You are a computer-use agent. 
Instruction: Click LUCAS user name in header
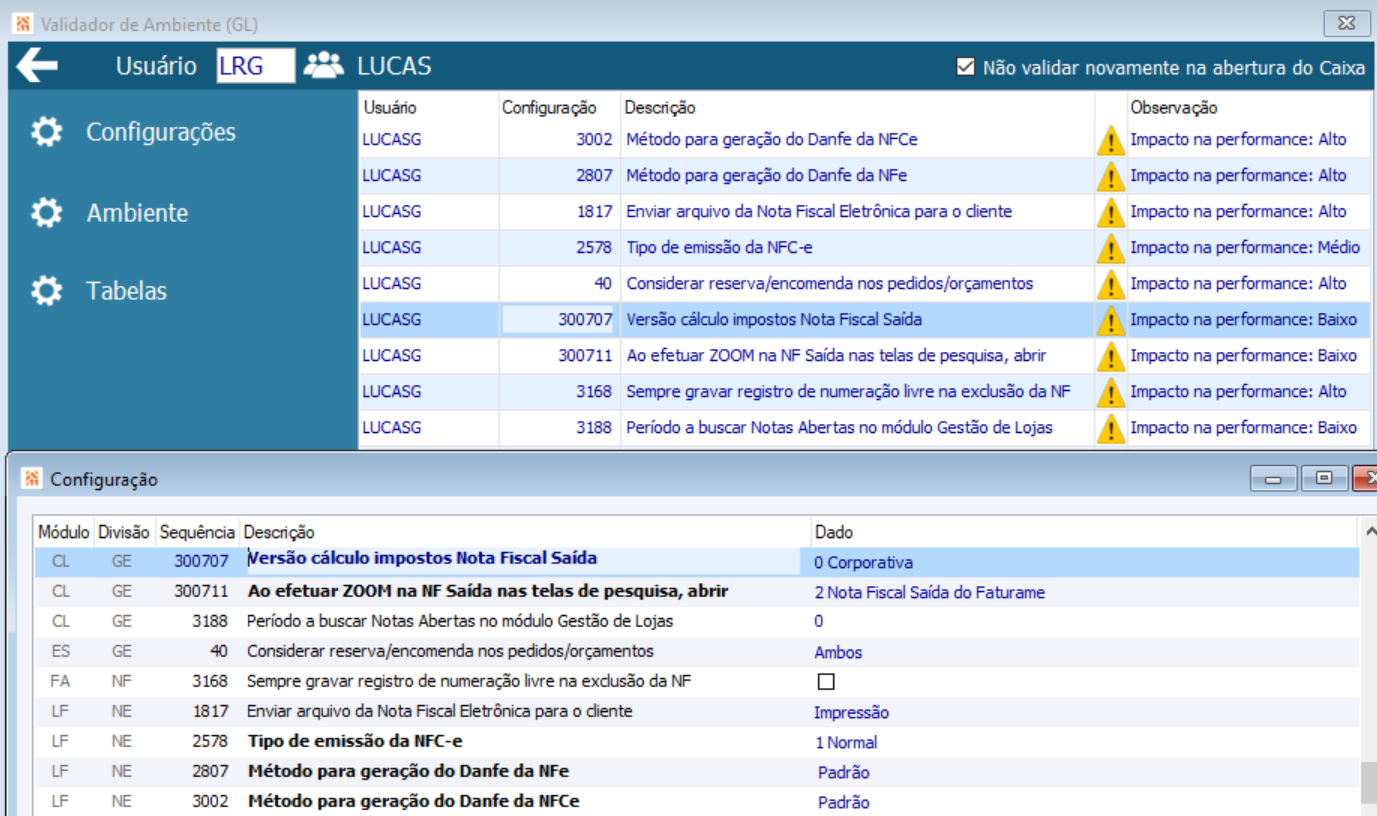click(x=395, y=66)
